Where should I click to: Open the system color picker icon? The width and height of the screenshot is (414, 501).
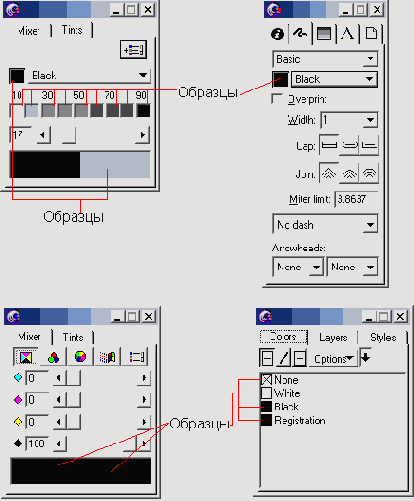coord(108,357)
